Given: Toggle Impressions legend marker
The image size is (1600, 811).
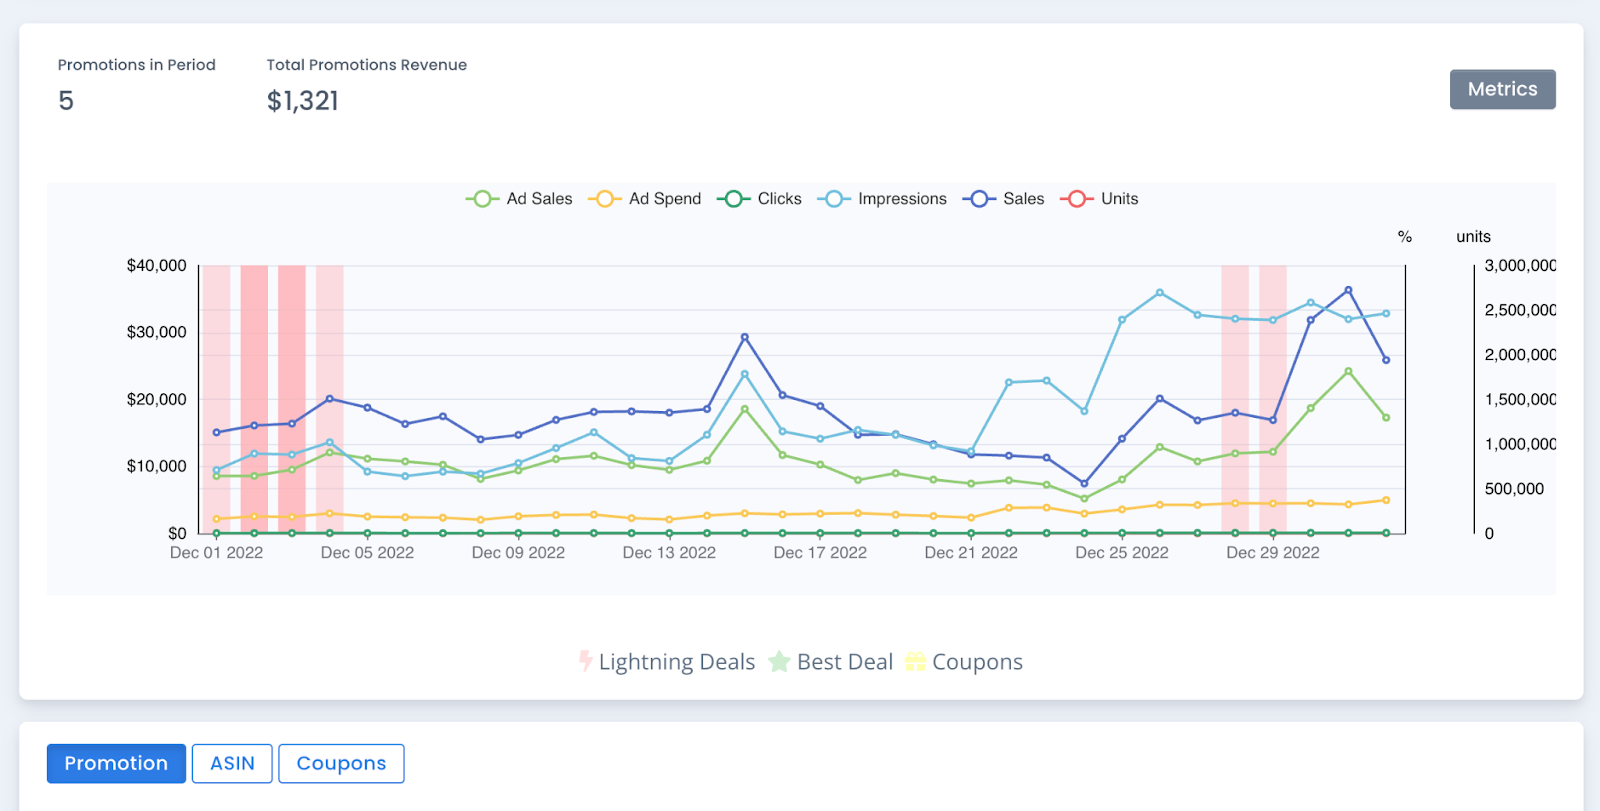Looking at the screenshot, I should (x=833, y=199).
